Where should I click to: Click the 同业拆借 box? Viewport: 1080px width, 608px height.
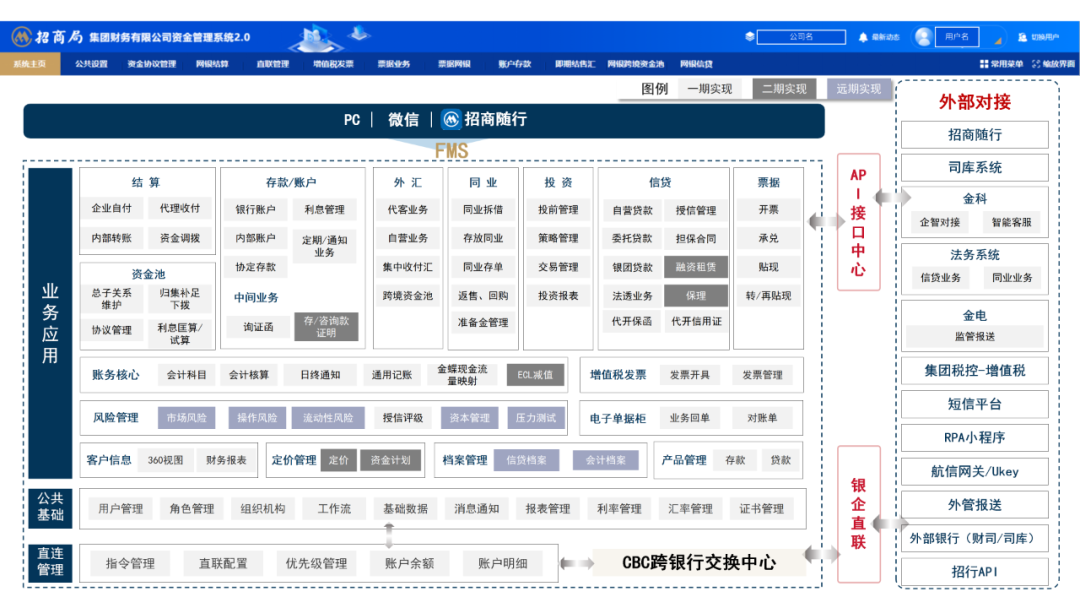(x=483, y=209)
